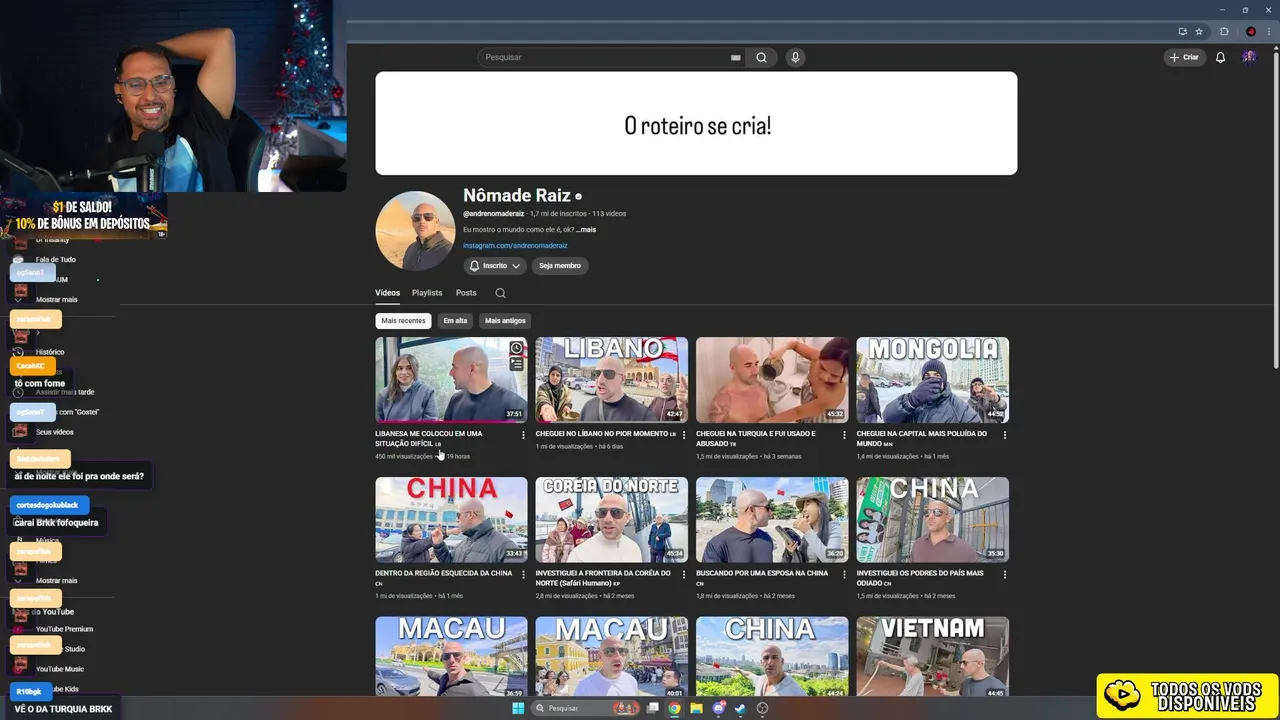The image size is (1280, 720).
Task: Open options for REGIÃO ESQUECIDA DA CHINA video
Action: [x=523, y=575]
